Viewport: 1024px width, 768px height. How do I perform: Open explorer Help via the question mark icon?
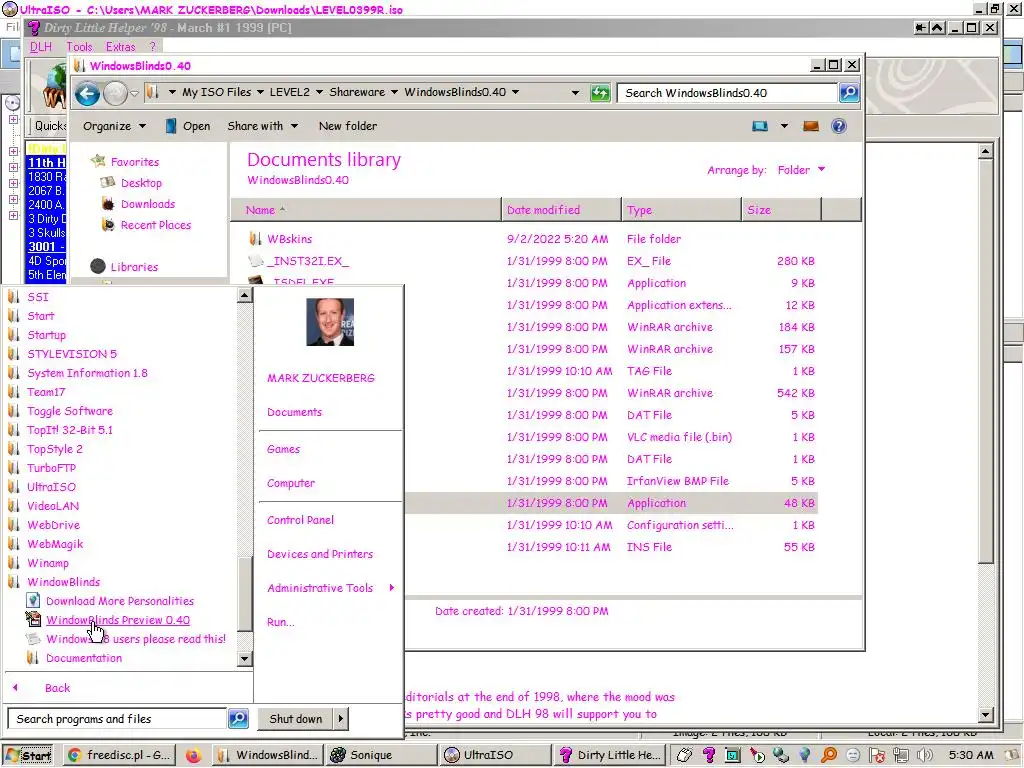click(839, 126)
